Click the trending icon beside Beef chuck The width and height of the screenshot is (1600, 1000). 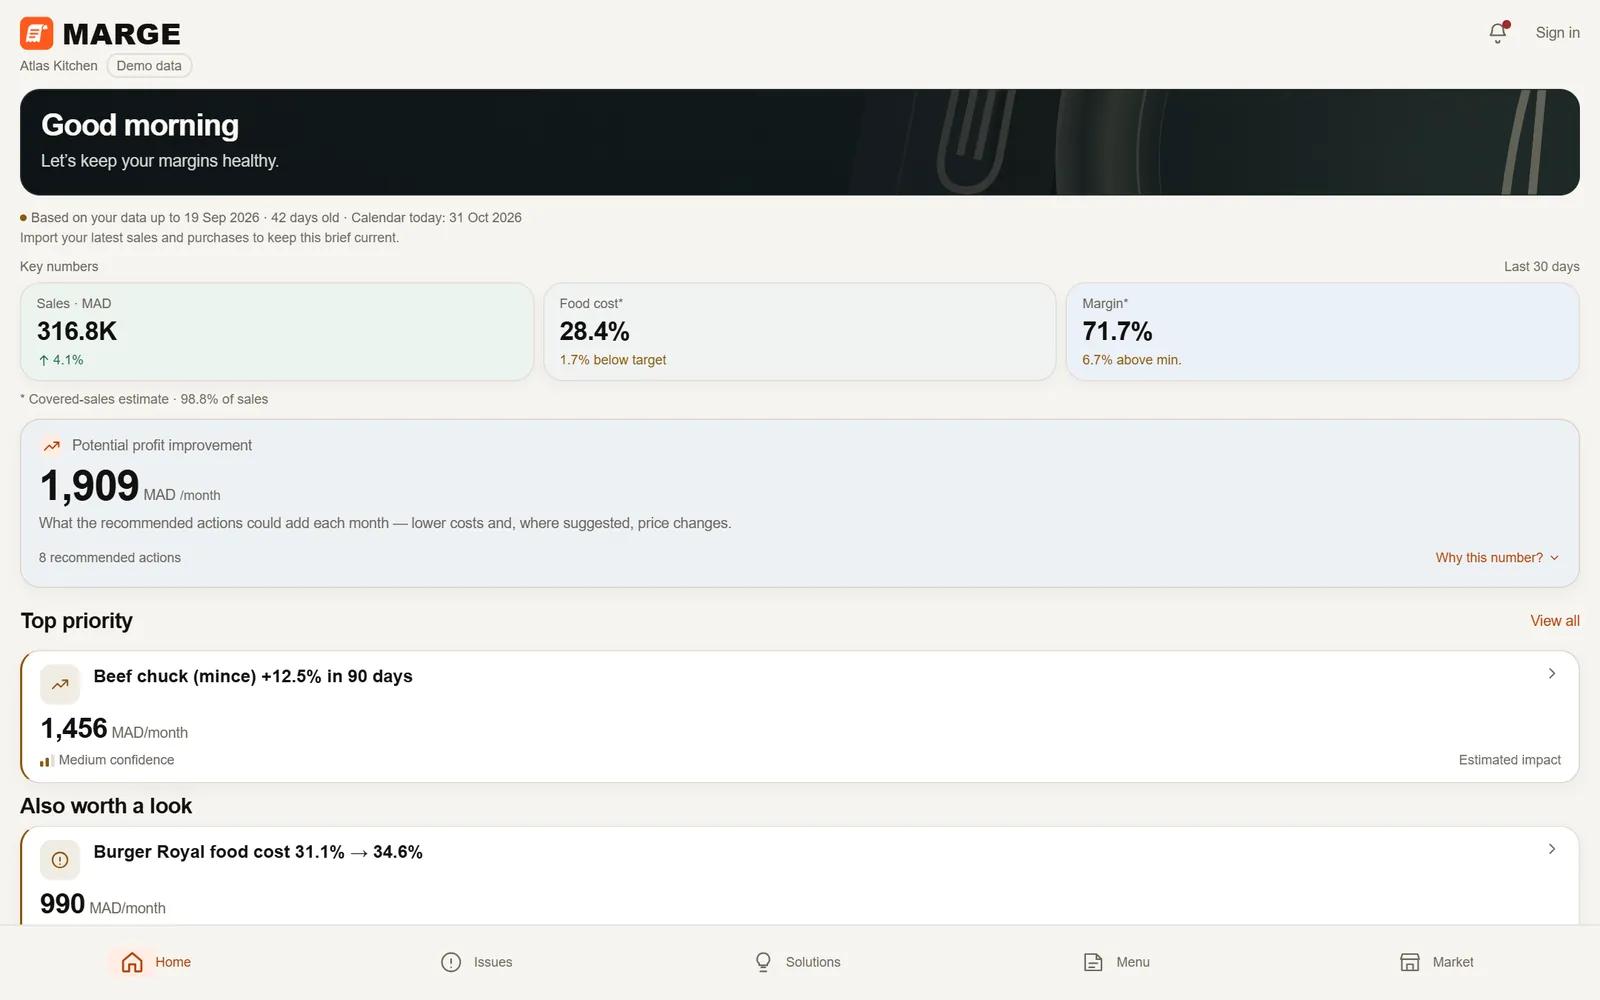click(60, 685)
